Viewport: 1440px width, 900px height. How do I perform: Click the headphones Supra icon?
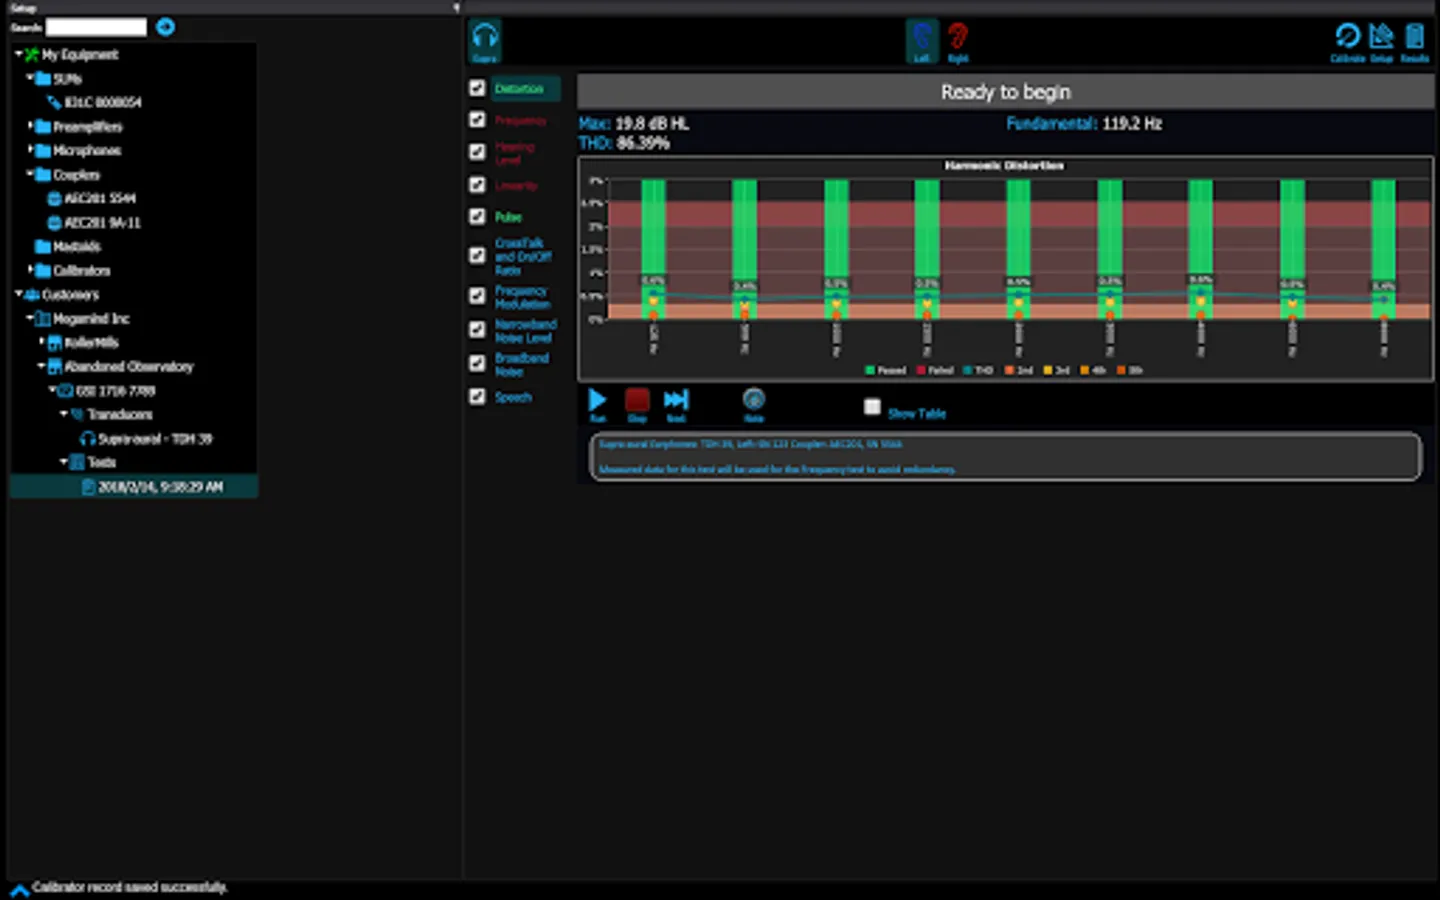click(x=485, y=41)
